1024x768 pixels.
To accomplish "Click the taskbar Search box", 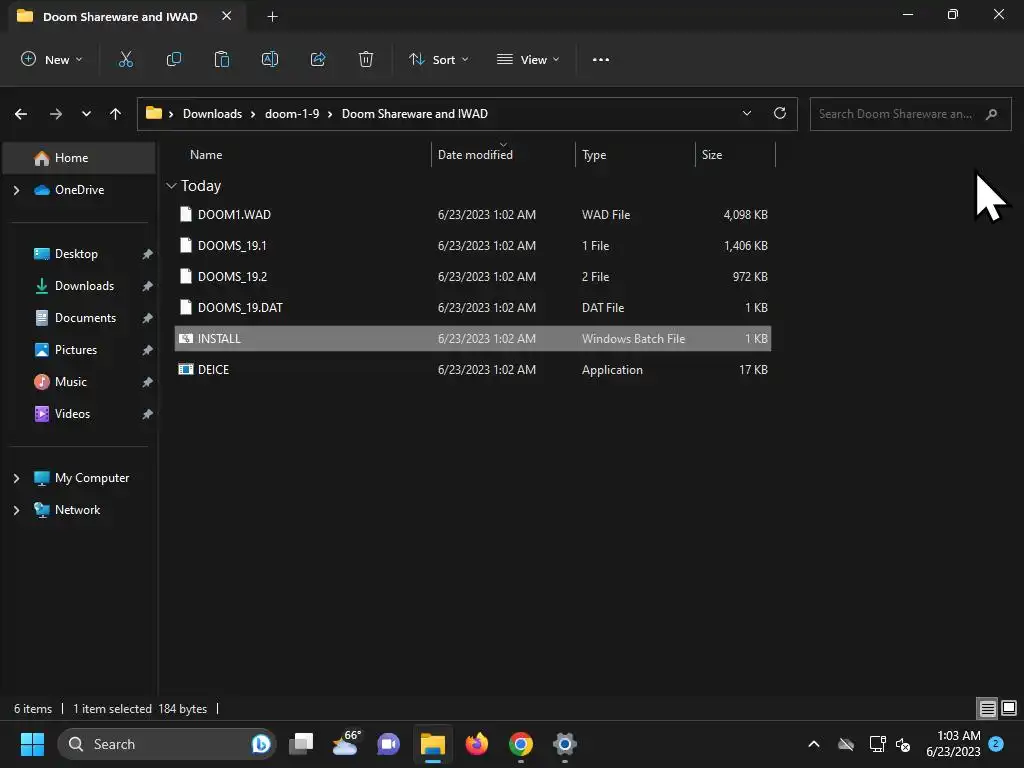I will point(167,744).
